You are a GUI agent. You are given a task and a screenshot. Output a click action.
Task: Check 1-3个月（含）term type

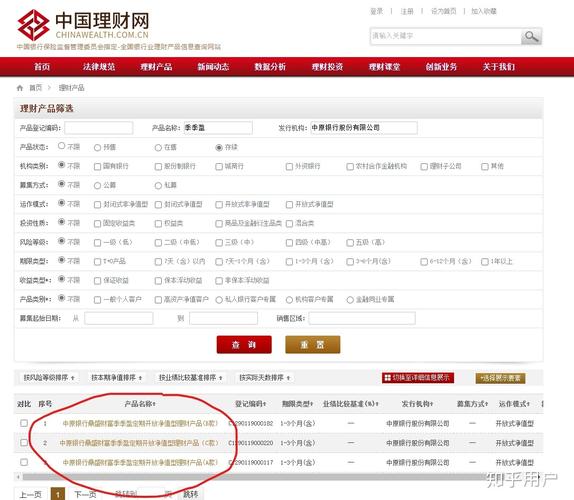tap(289, 262)
